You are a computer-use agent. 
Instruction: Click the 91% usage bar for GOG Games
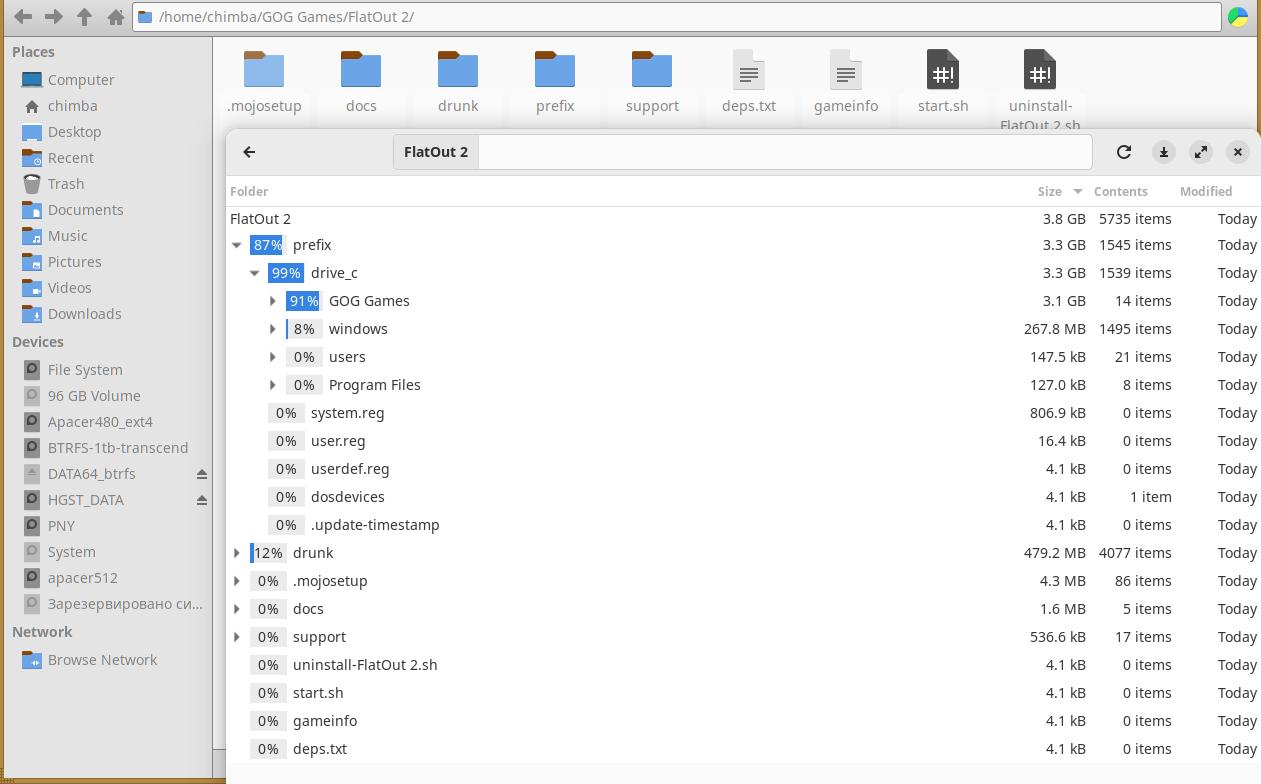(x=304, y=301)
